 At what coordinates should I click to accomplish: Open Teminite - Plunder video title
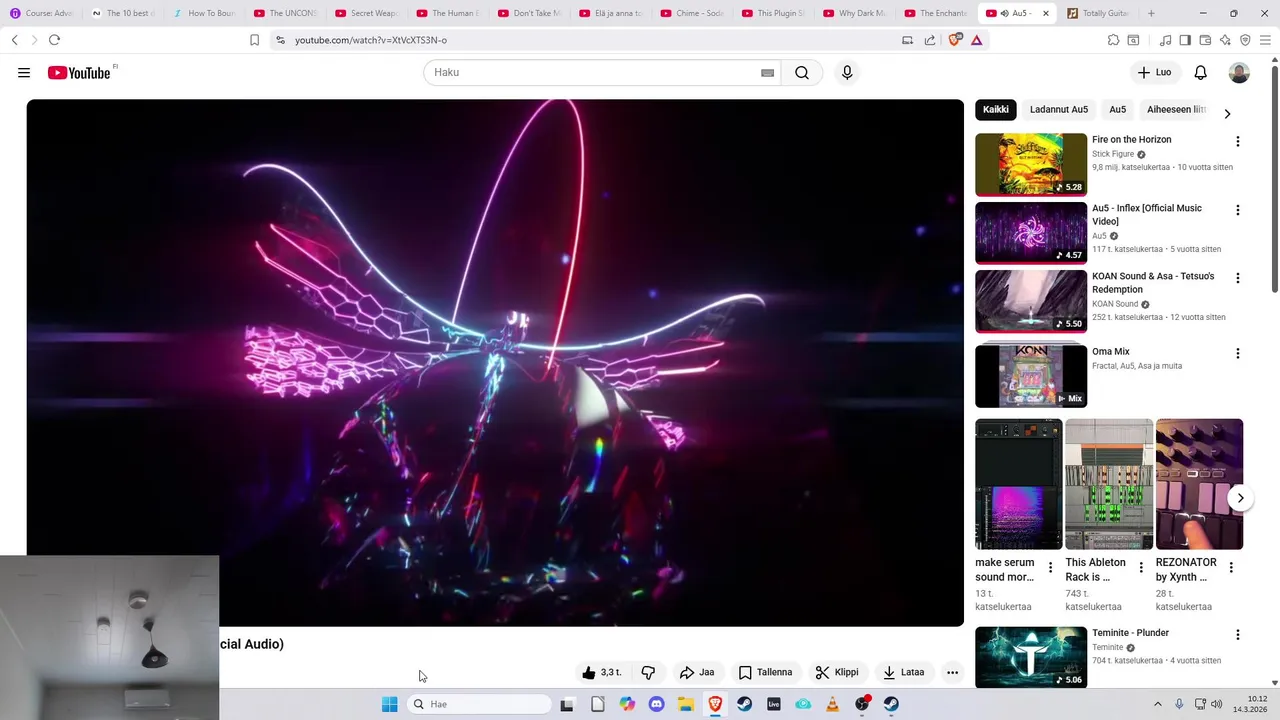tap(1130, 633)
